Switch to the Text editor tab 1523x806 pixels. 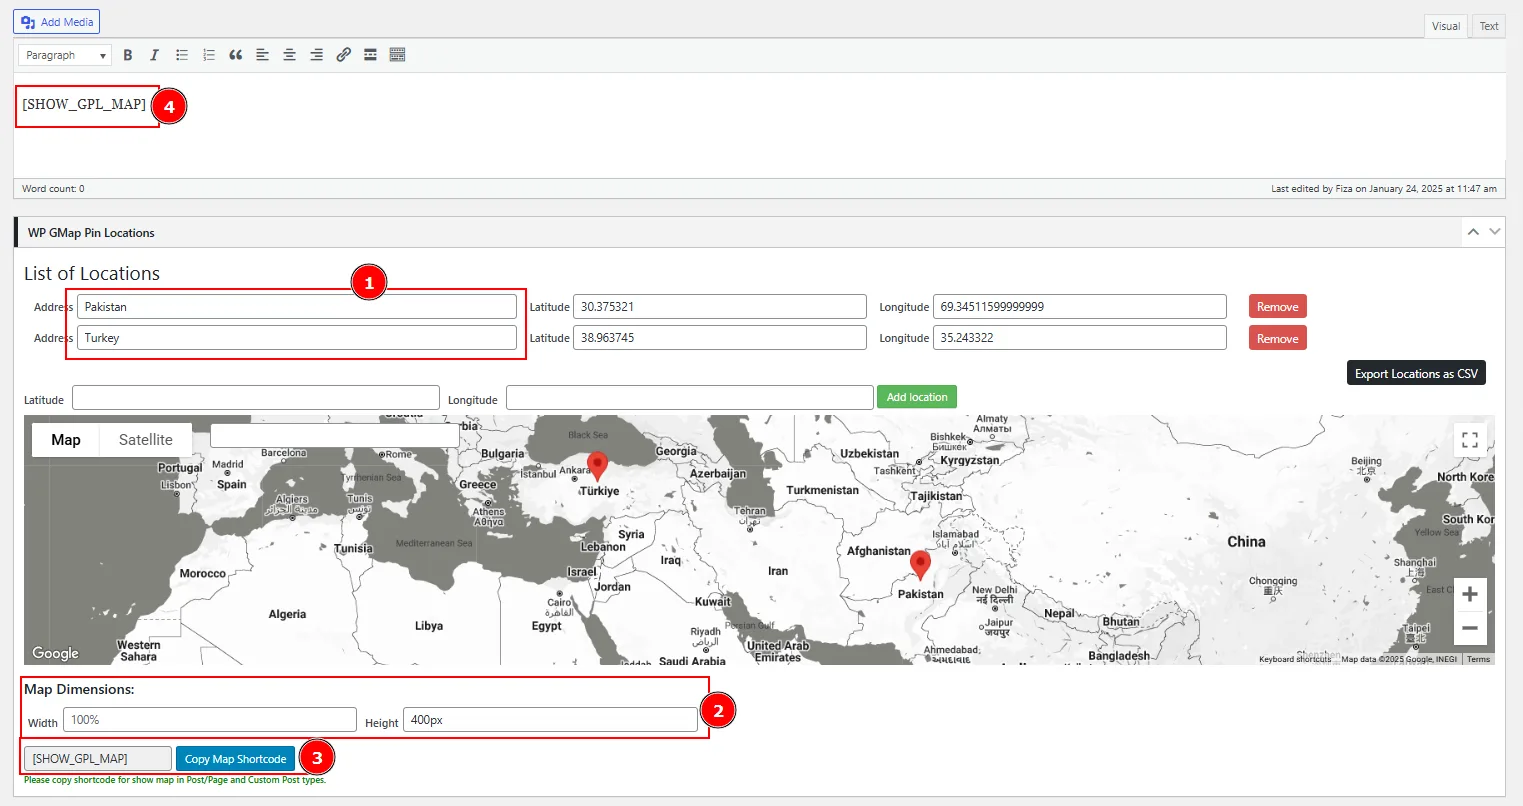click(x=1489, y=26)
